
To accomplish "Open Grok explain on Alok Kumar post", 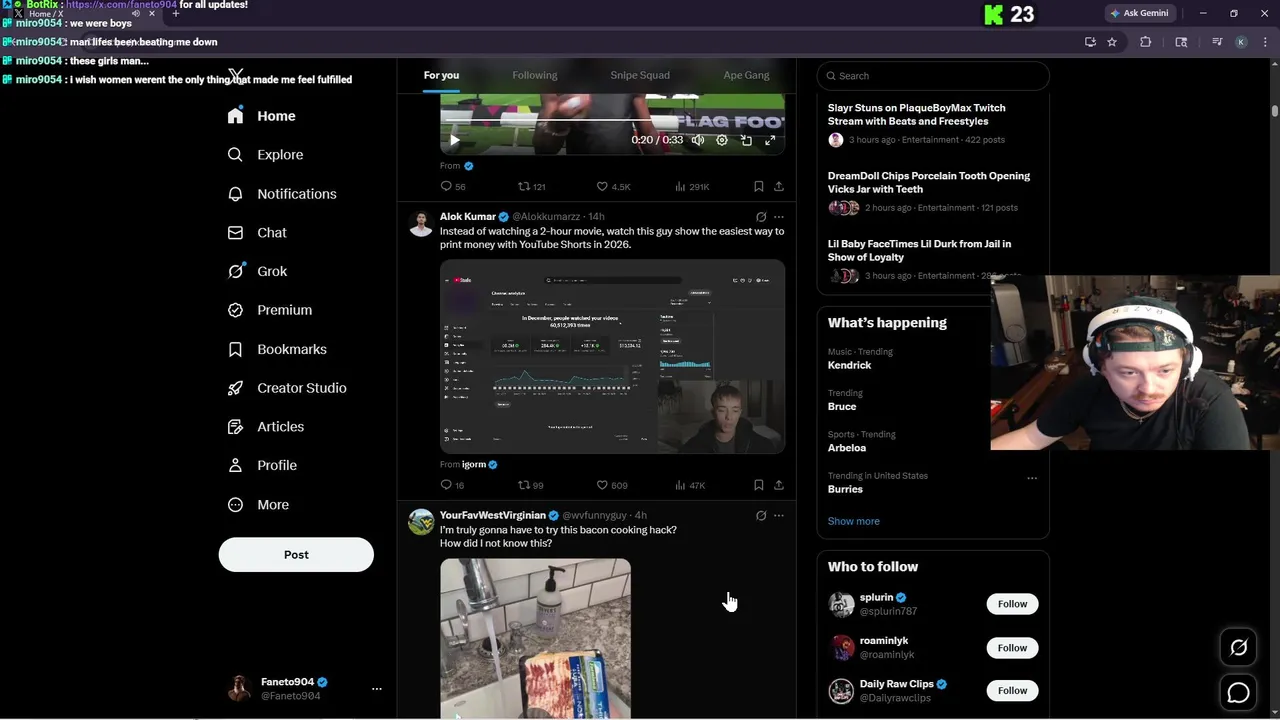I will tap(761, 217).
